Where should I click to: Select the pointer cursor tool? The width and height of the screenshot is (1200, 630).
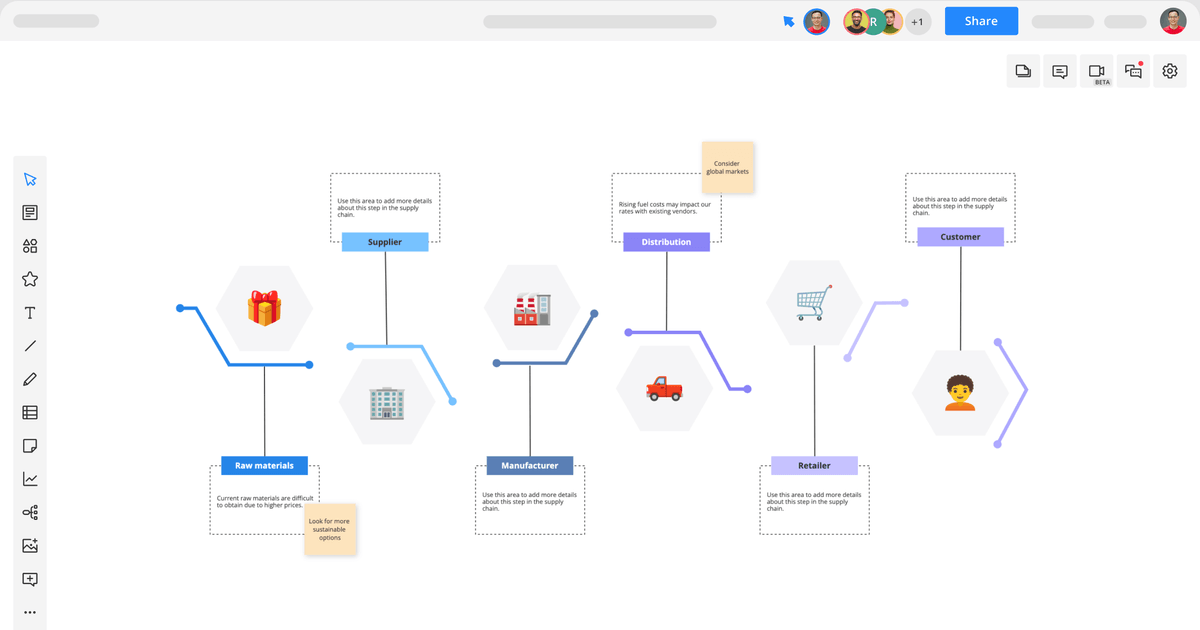coord(30,180)
